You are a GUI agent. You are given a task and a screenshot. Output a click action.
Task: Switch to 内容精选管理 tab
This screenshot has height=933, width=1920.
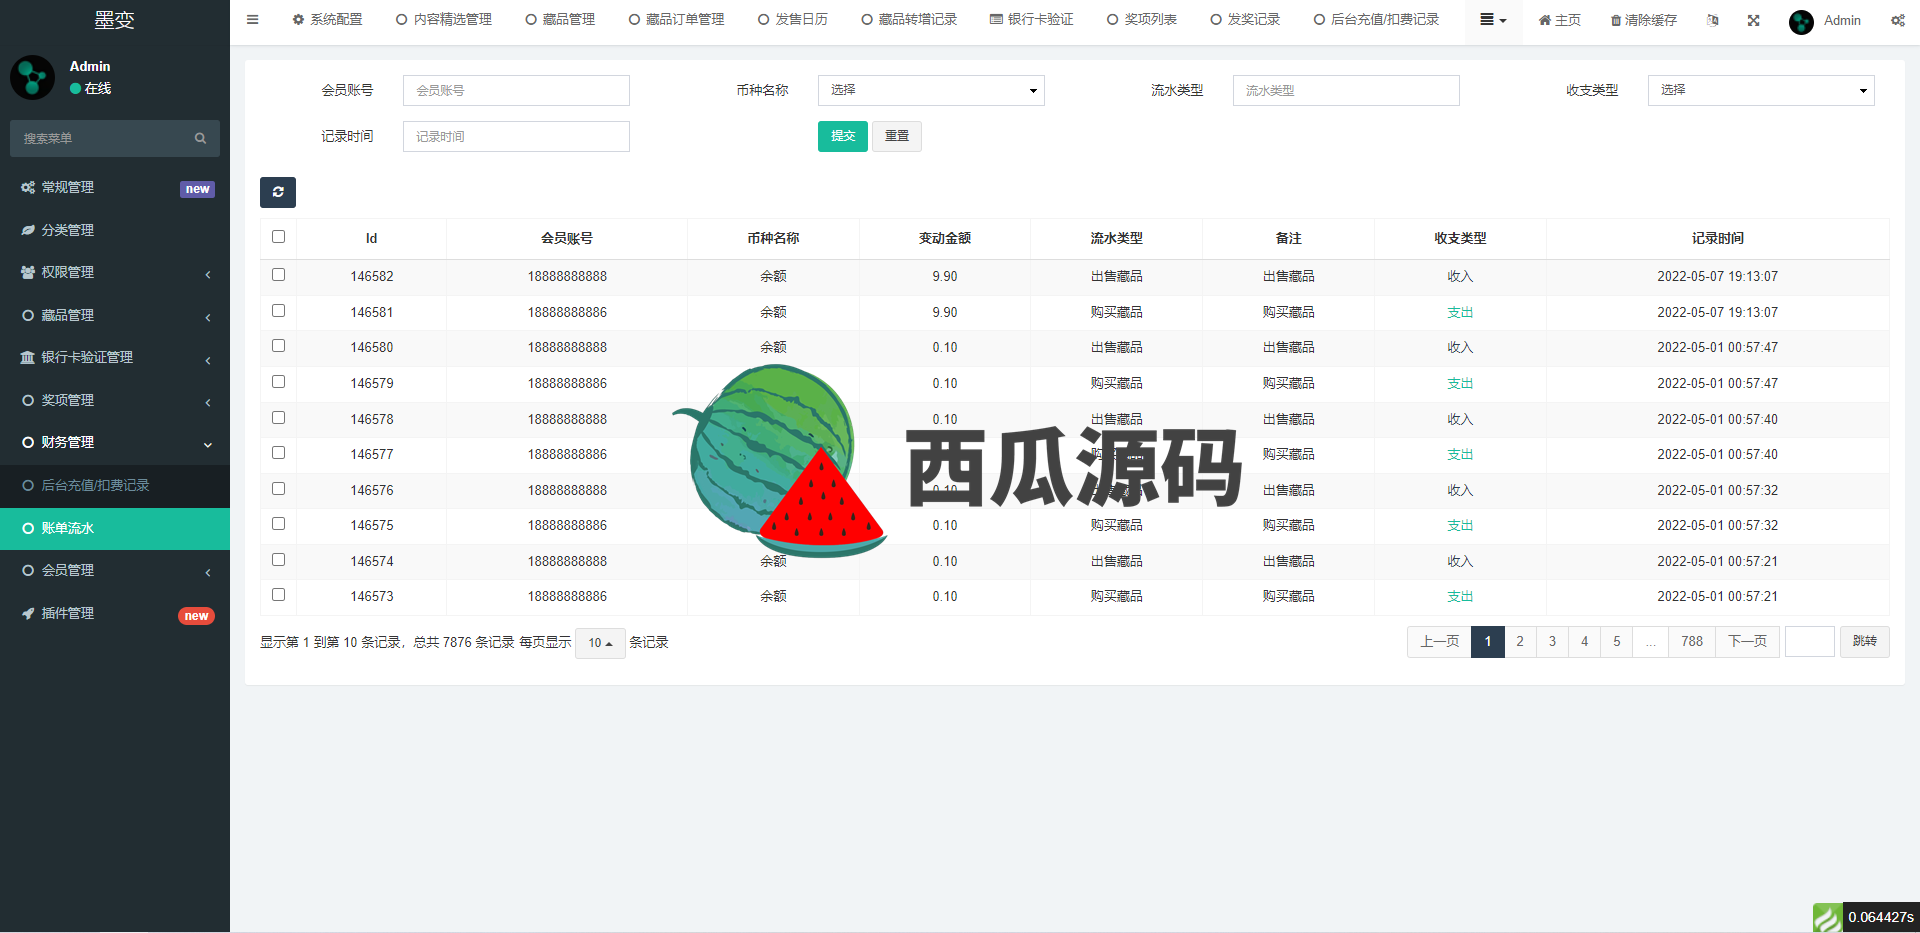pyautogui.click(x=443, y=20)
